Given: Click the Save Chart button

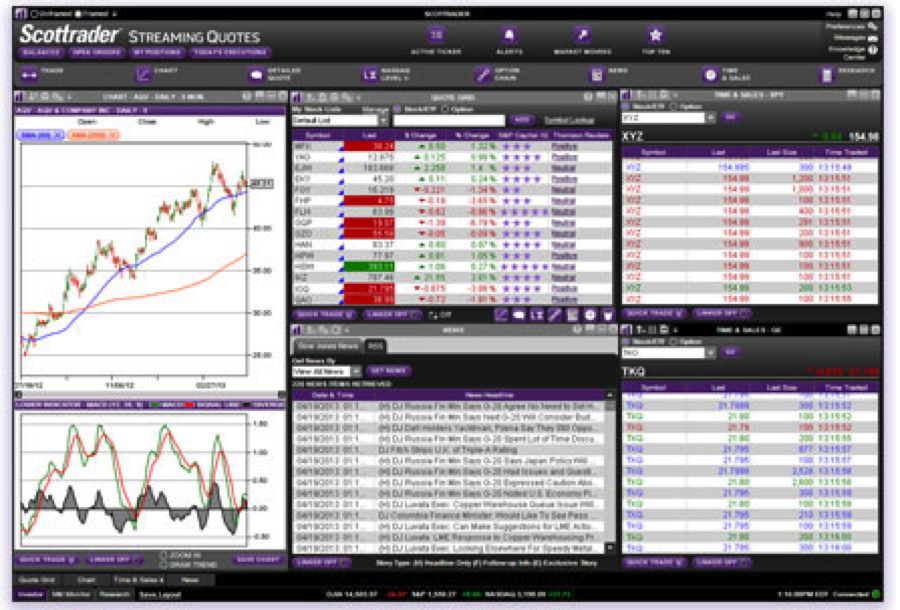Looking at the screenshot, I should pyautogui.click(x=257, y=559).
